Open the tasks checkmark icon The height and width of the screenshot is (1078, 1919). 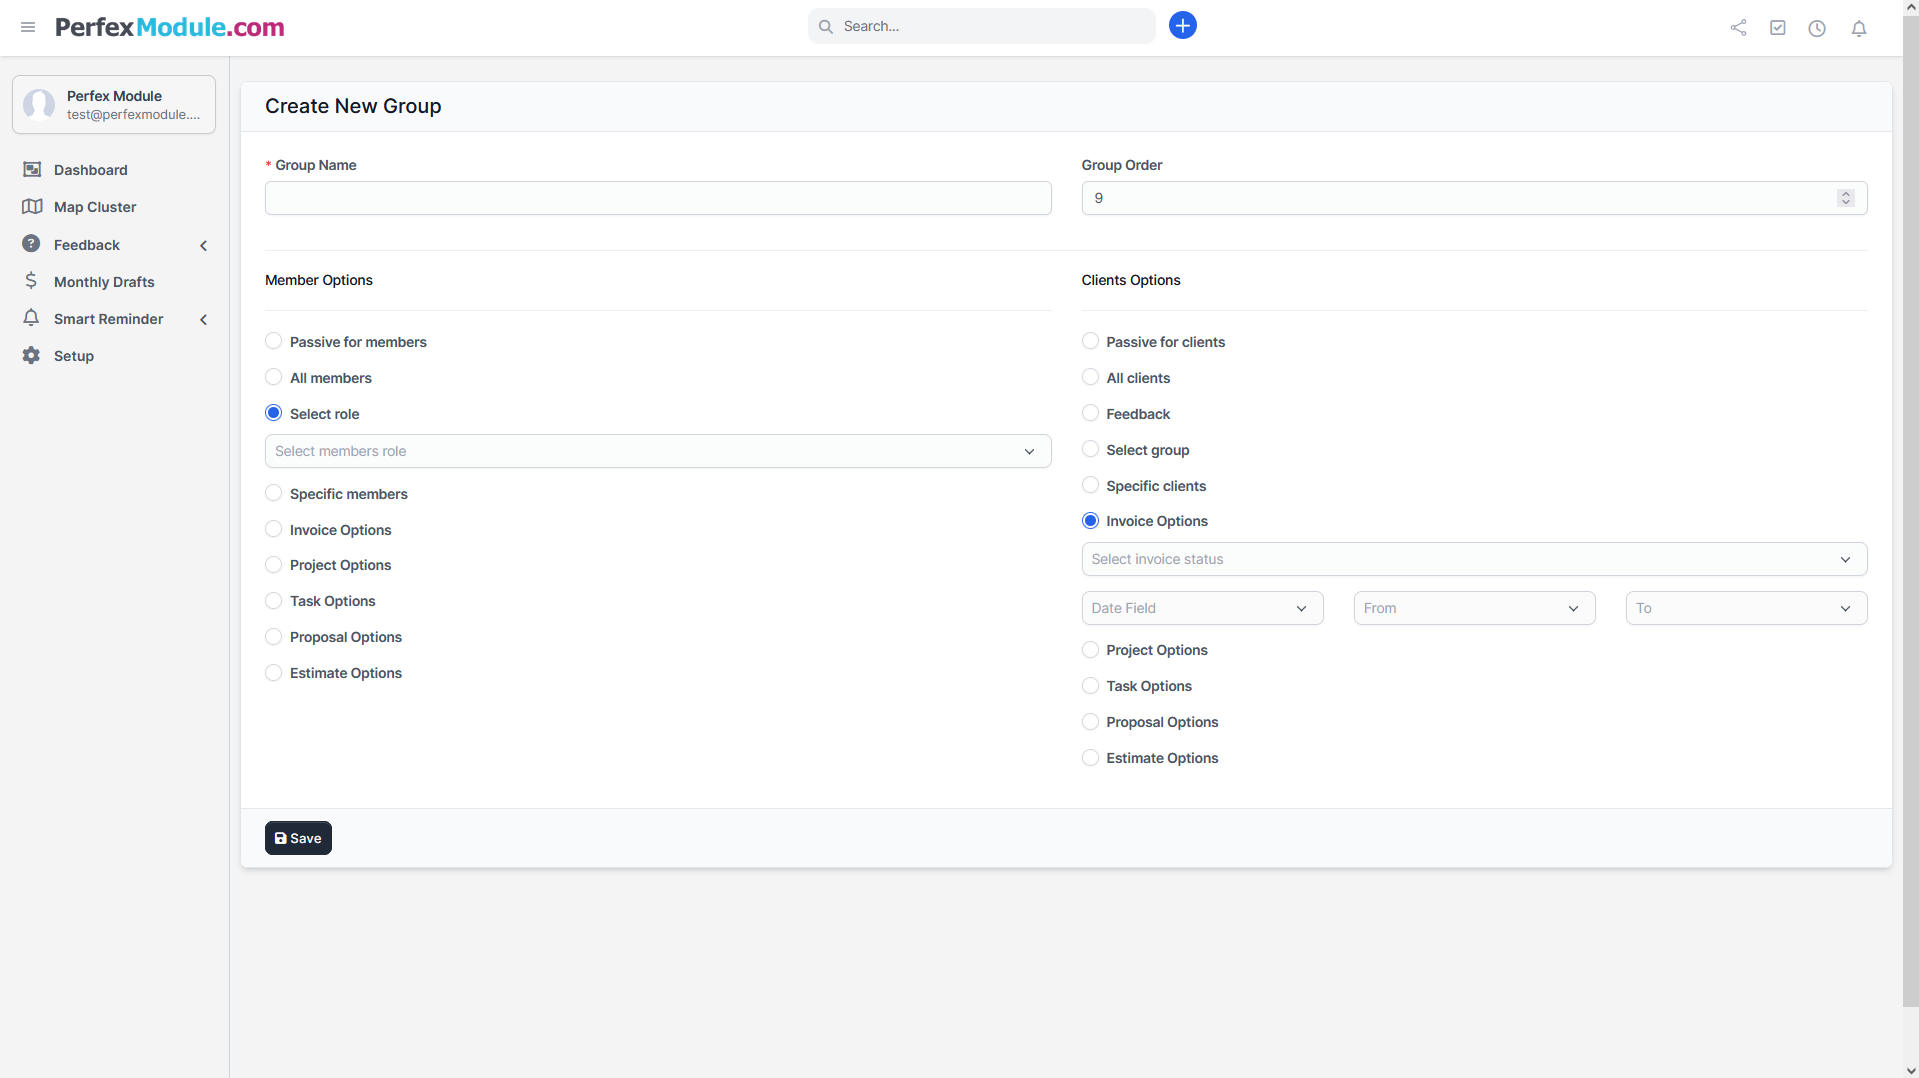[1777, 28]
